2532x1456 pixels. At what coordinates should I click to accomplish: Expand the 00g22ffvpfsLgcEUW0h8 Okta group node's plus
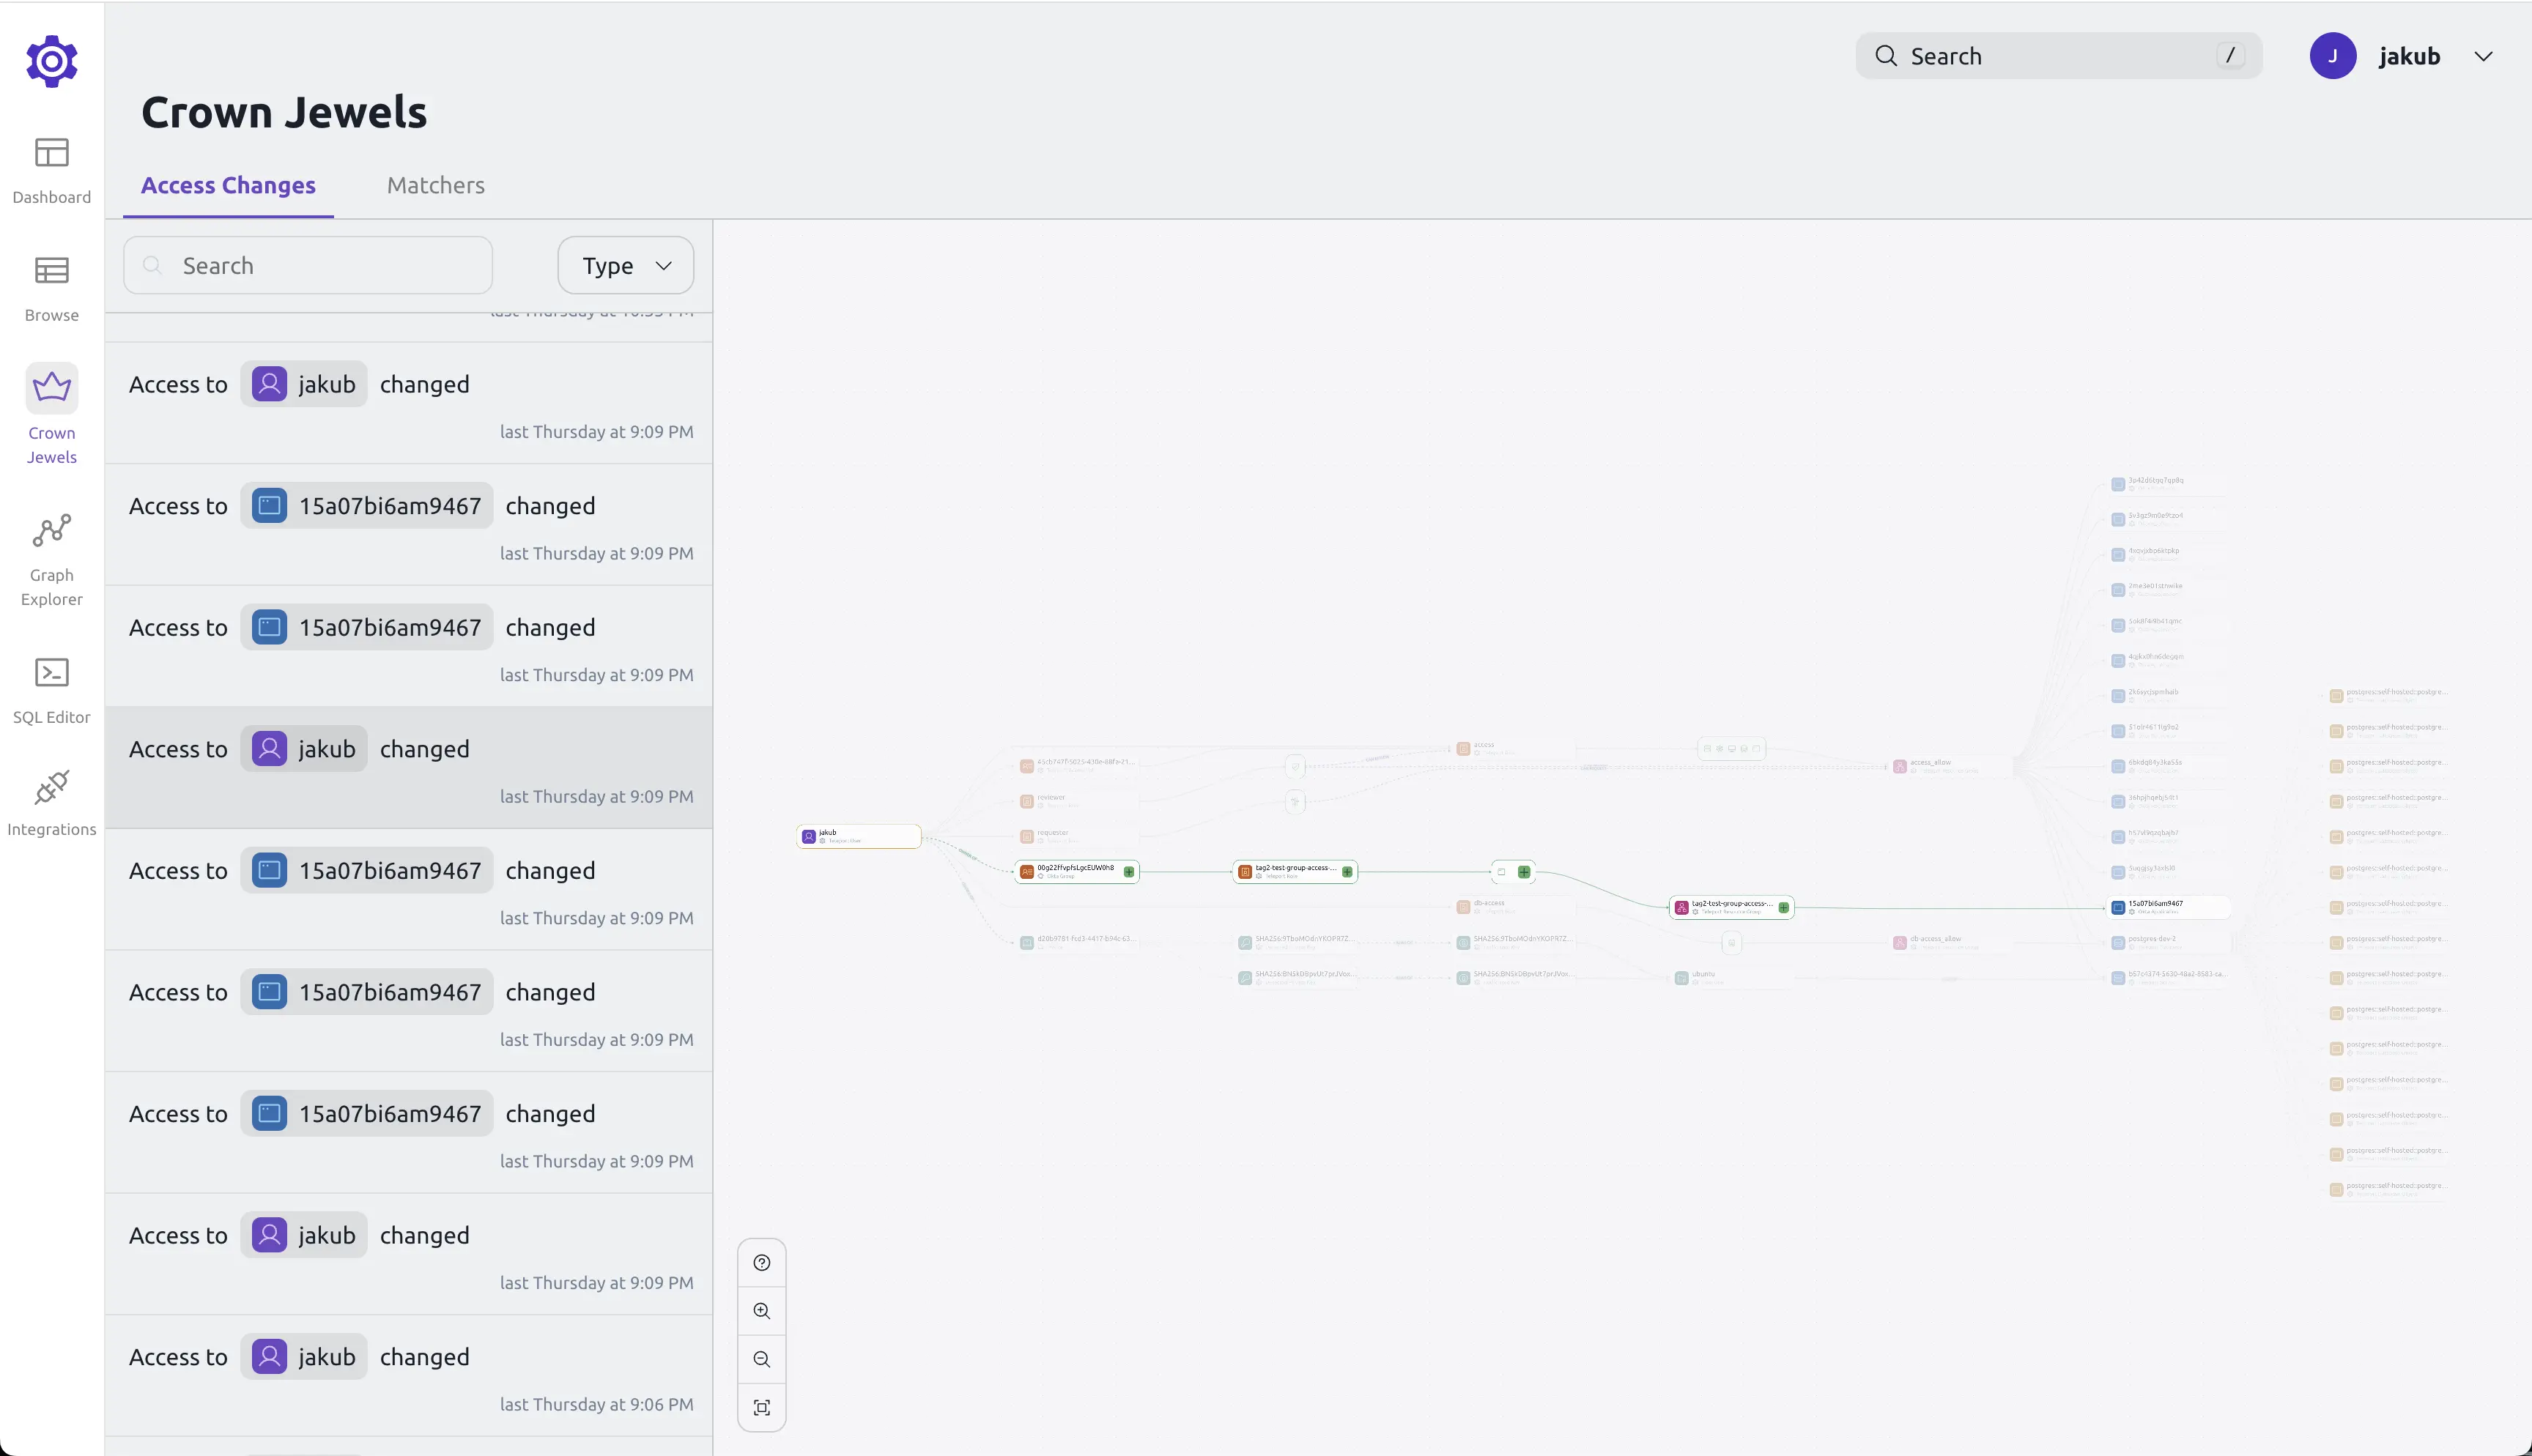pyautogui.click(x=1129, y=872)
